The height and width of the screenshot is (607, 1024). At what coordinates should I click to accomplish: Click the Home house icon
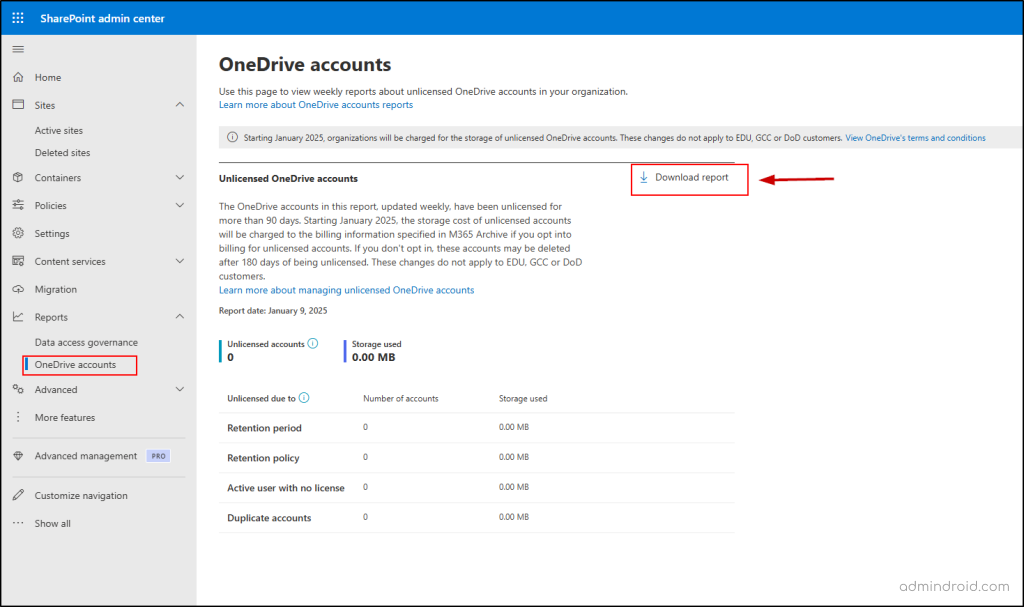pyautogui.click(x=18, y=77)
